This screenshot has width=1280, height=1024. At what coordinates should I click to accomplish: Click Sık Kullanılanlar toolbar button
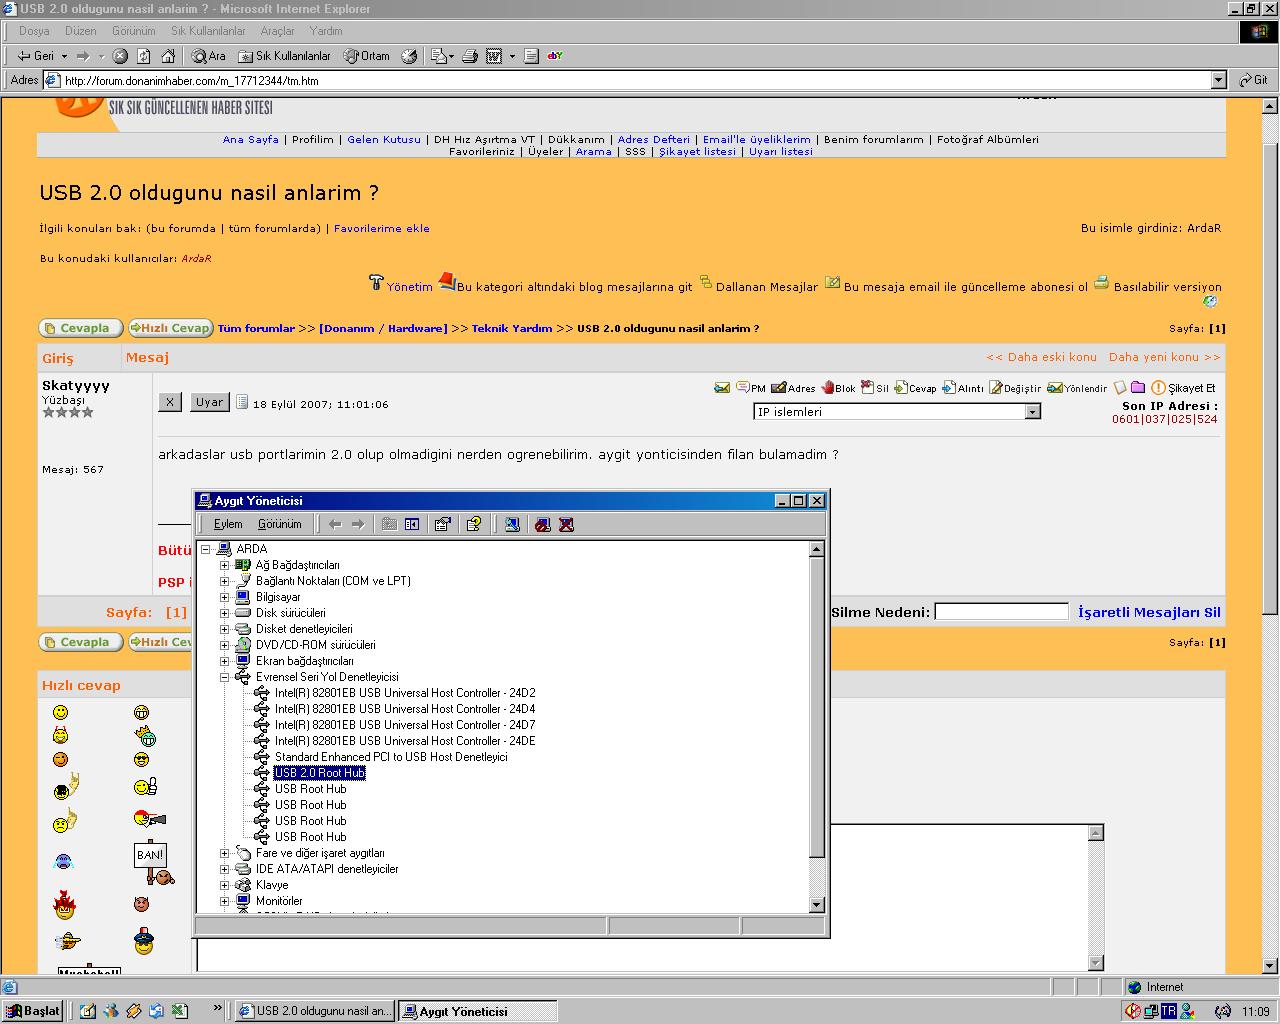point(285,56)
